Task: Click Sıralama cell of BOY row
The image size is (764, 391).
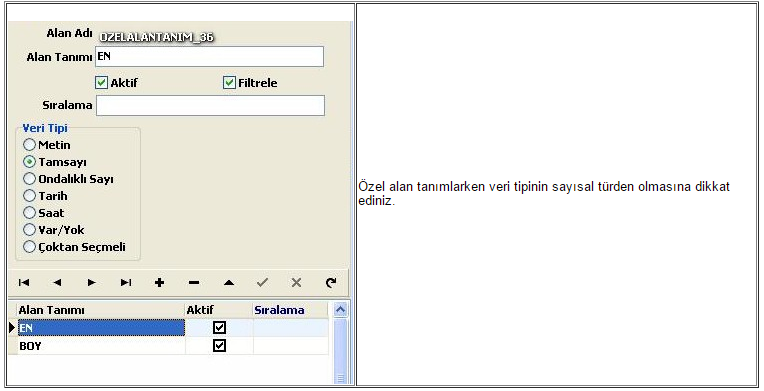Action: coord(290,346)
